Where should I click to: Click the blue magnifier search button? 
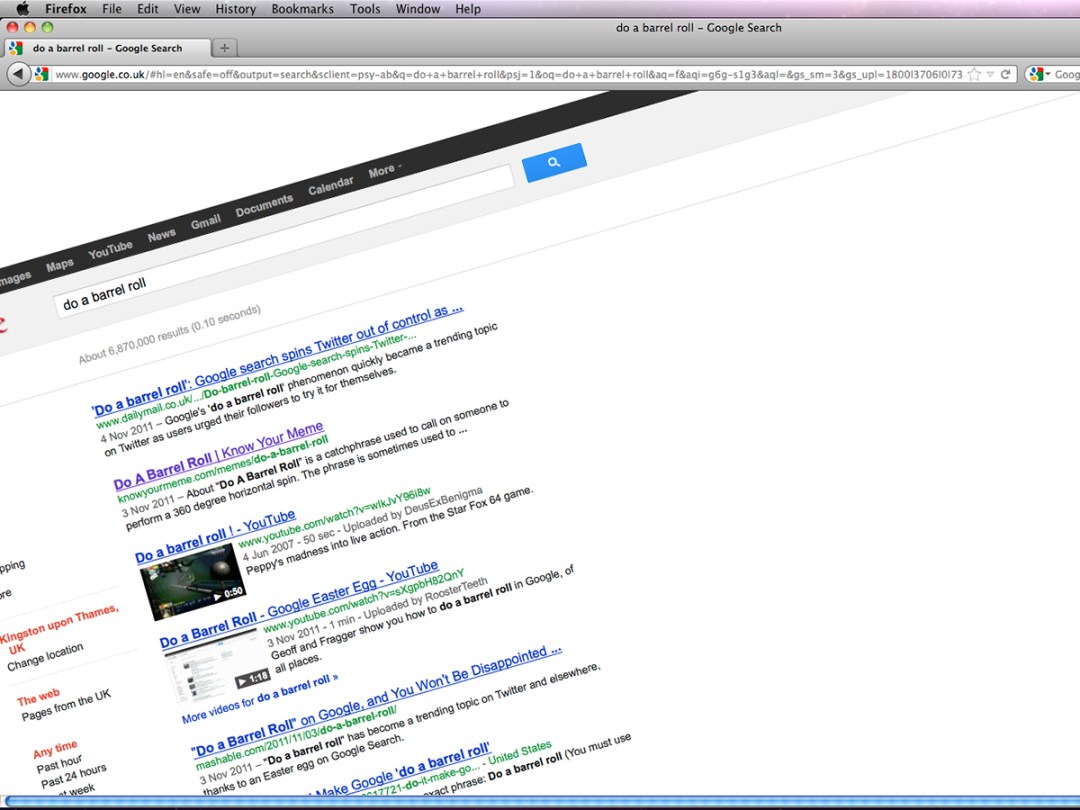click(554, 163)
